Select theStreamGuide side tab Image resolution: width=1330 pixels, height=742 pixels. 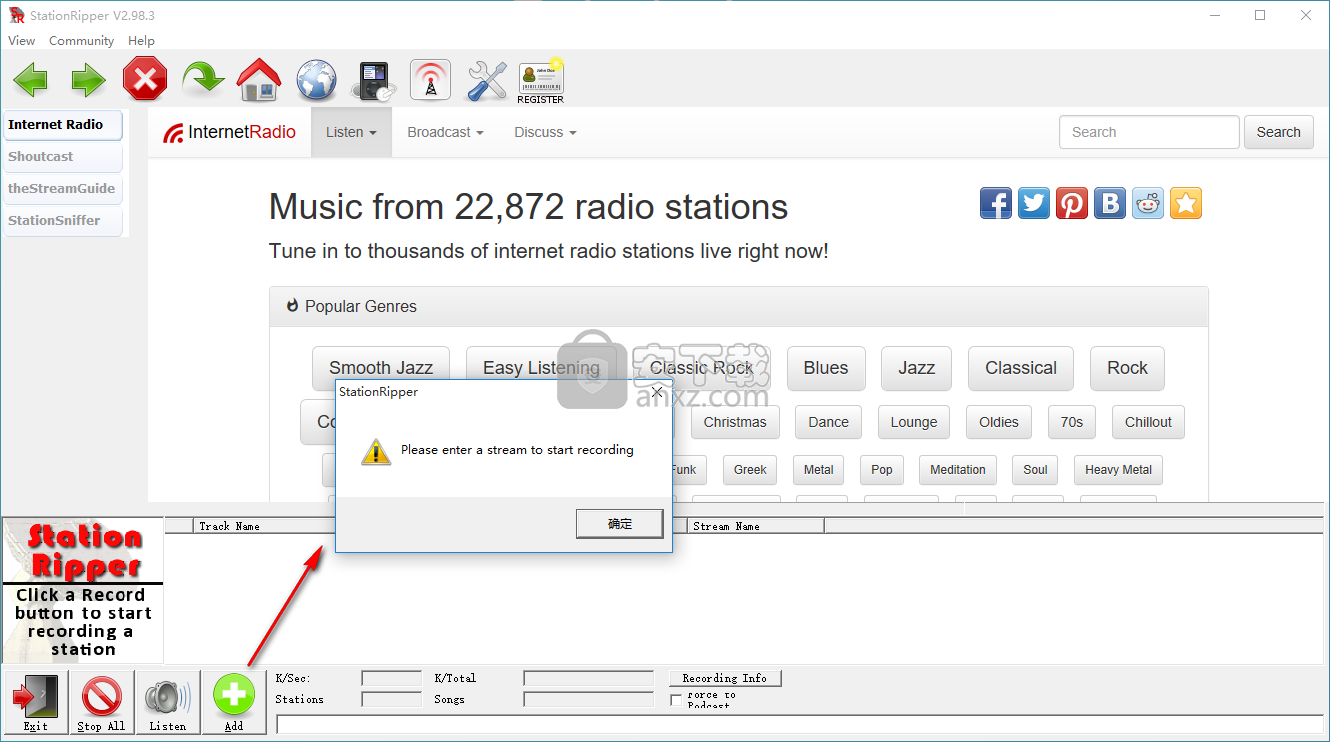[x=63, y=189]
